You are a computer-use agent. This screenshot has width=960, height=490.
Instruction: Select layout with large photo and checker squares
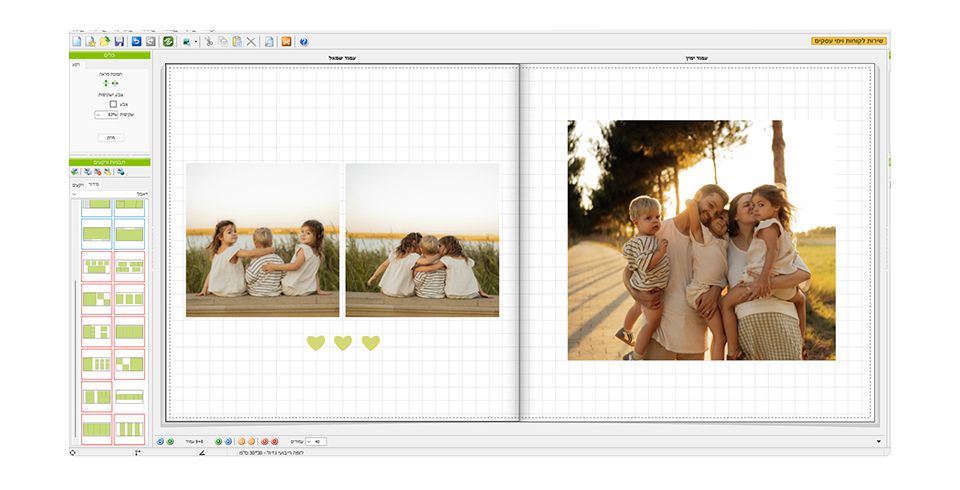click(x=97, y=299)
